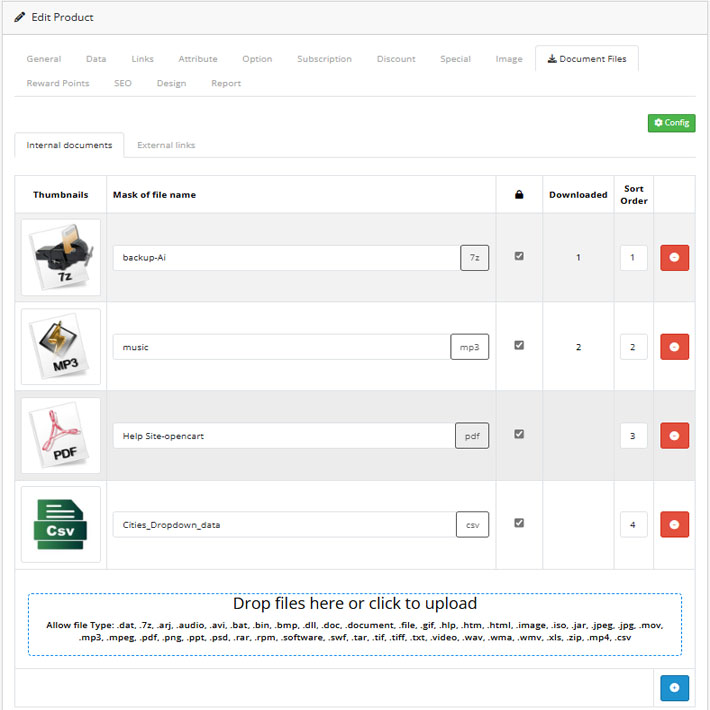The image size is (710, 710).
Task: Click the Sort Order column header
Action: (633, 195)
